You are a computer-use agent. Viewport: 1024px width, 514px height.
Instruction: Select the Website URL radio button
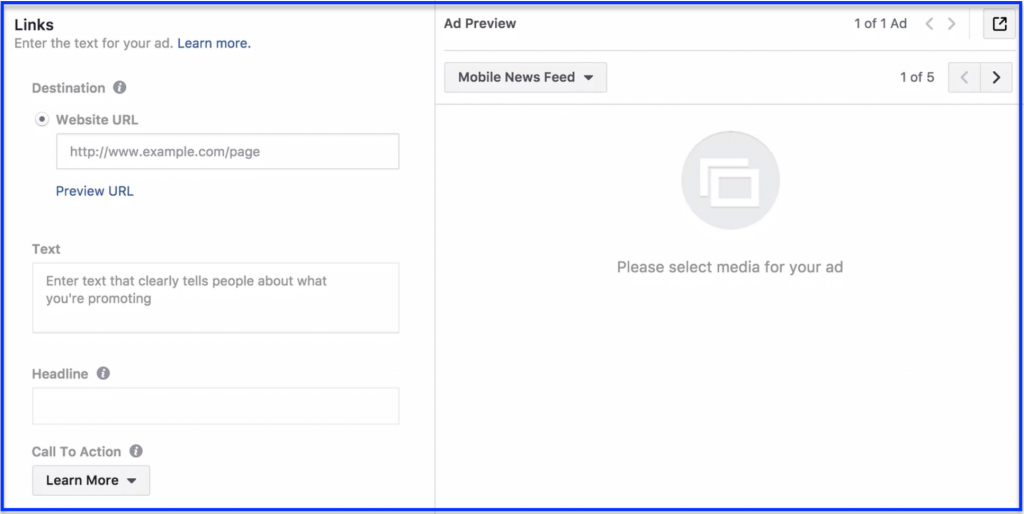coord(42,120)
